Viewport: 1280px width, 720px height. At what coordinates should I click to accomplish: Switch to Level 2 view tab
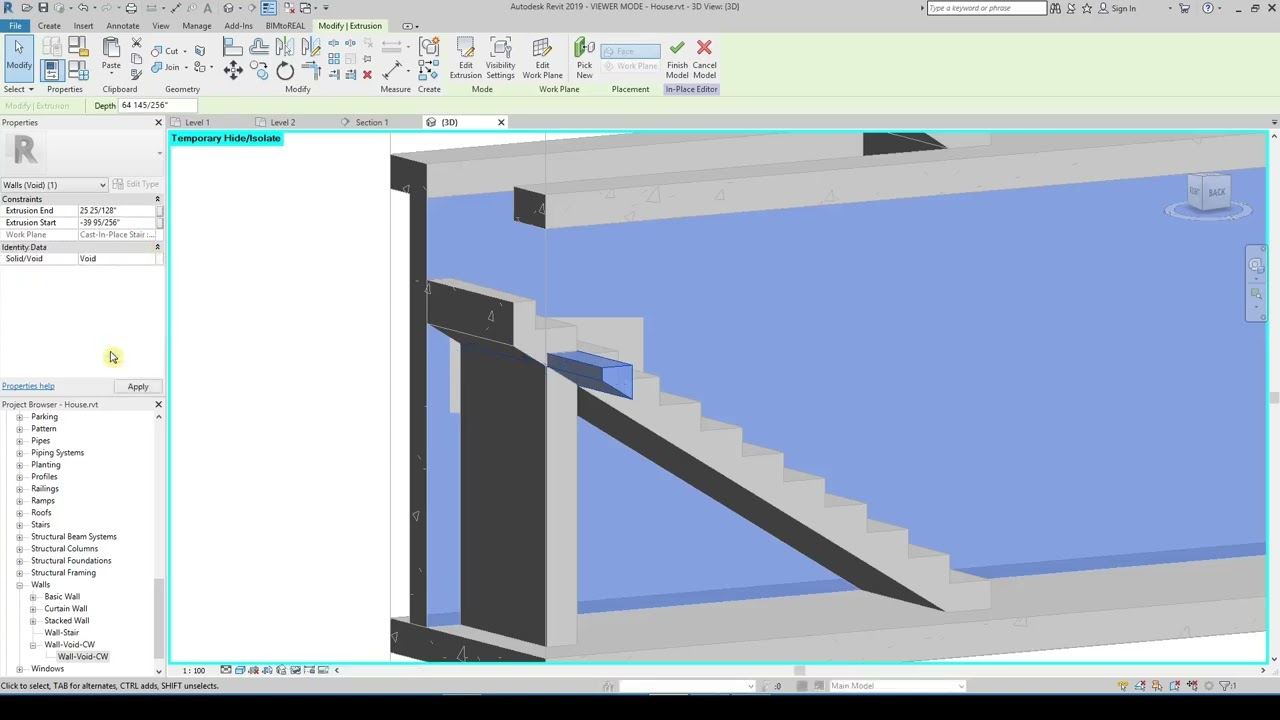click(x=283, y=122)
